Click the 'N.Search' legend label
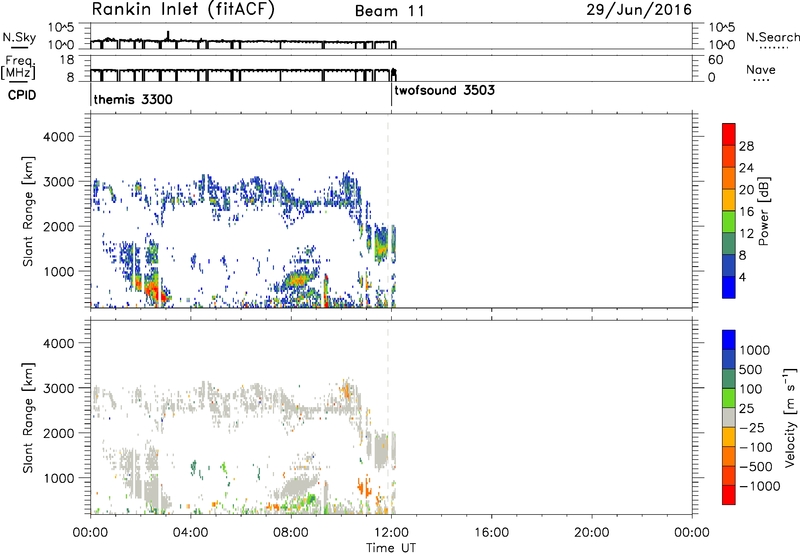This screenshot has height=554, width=800. [772, 37]
